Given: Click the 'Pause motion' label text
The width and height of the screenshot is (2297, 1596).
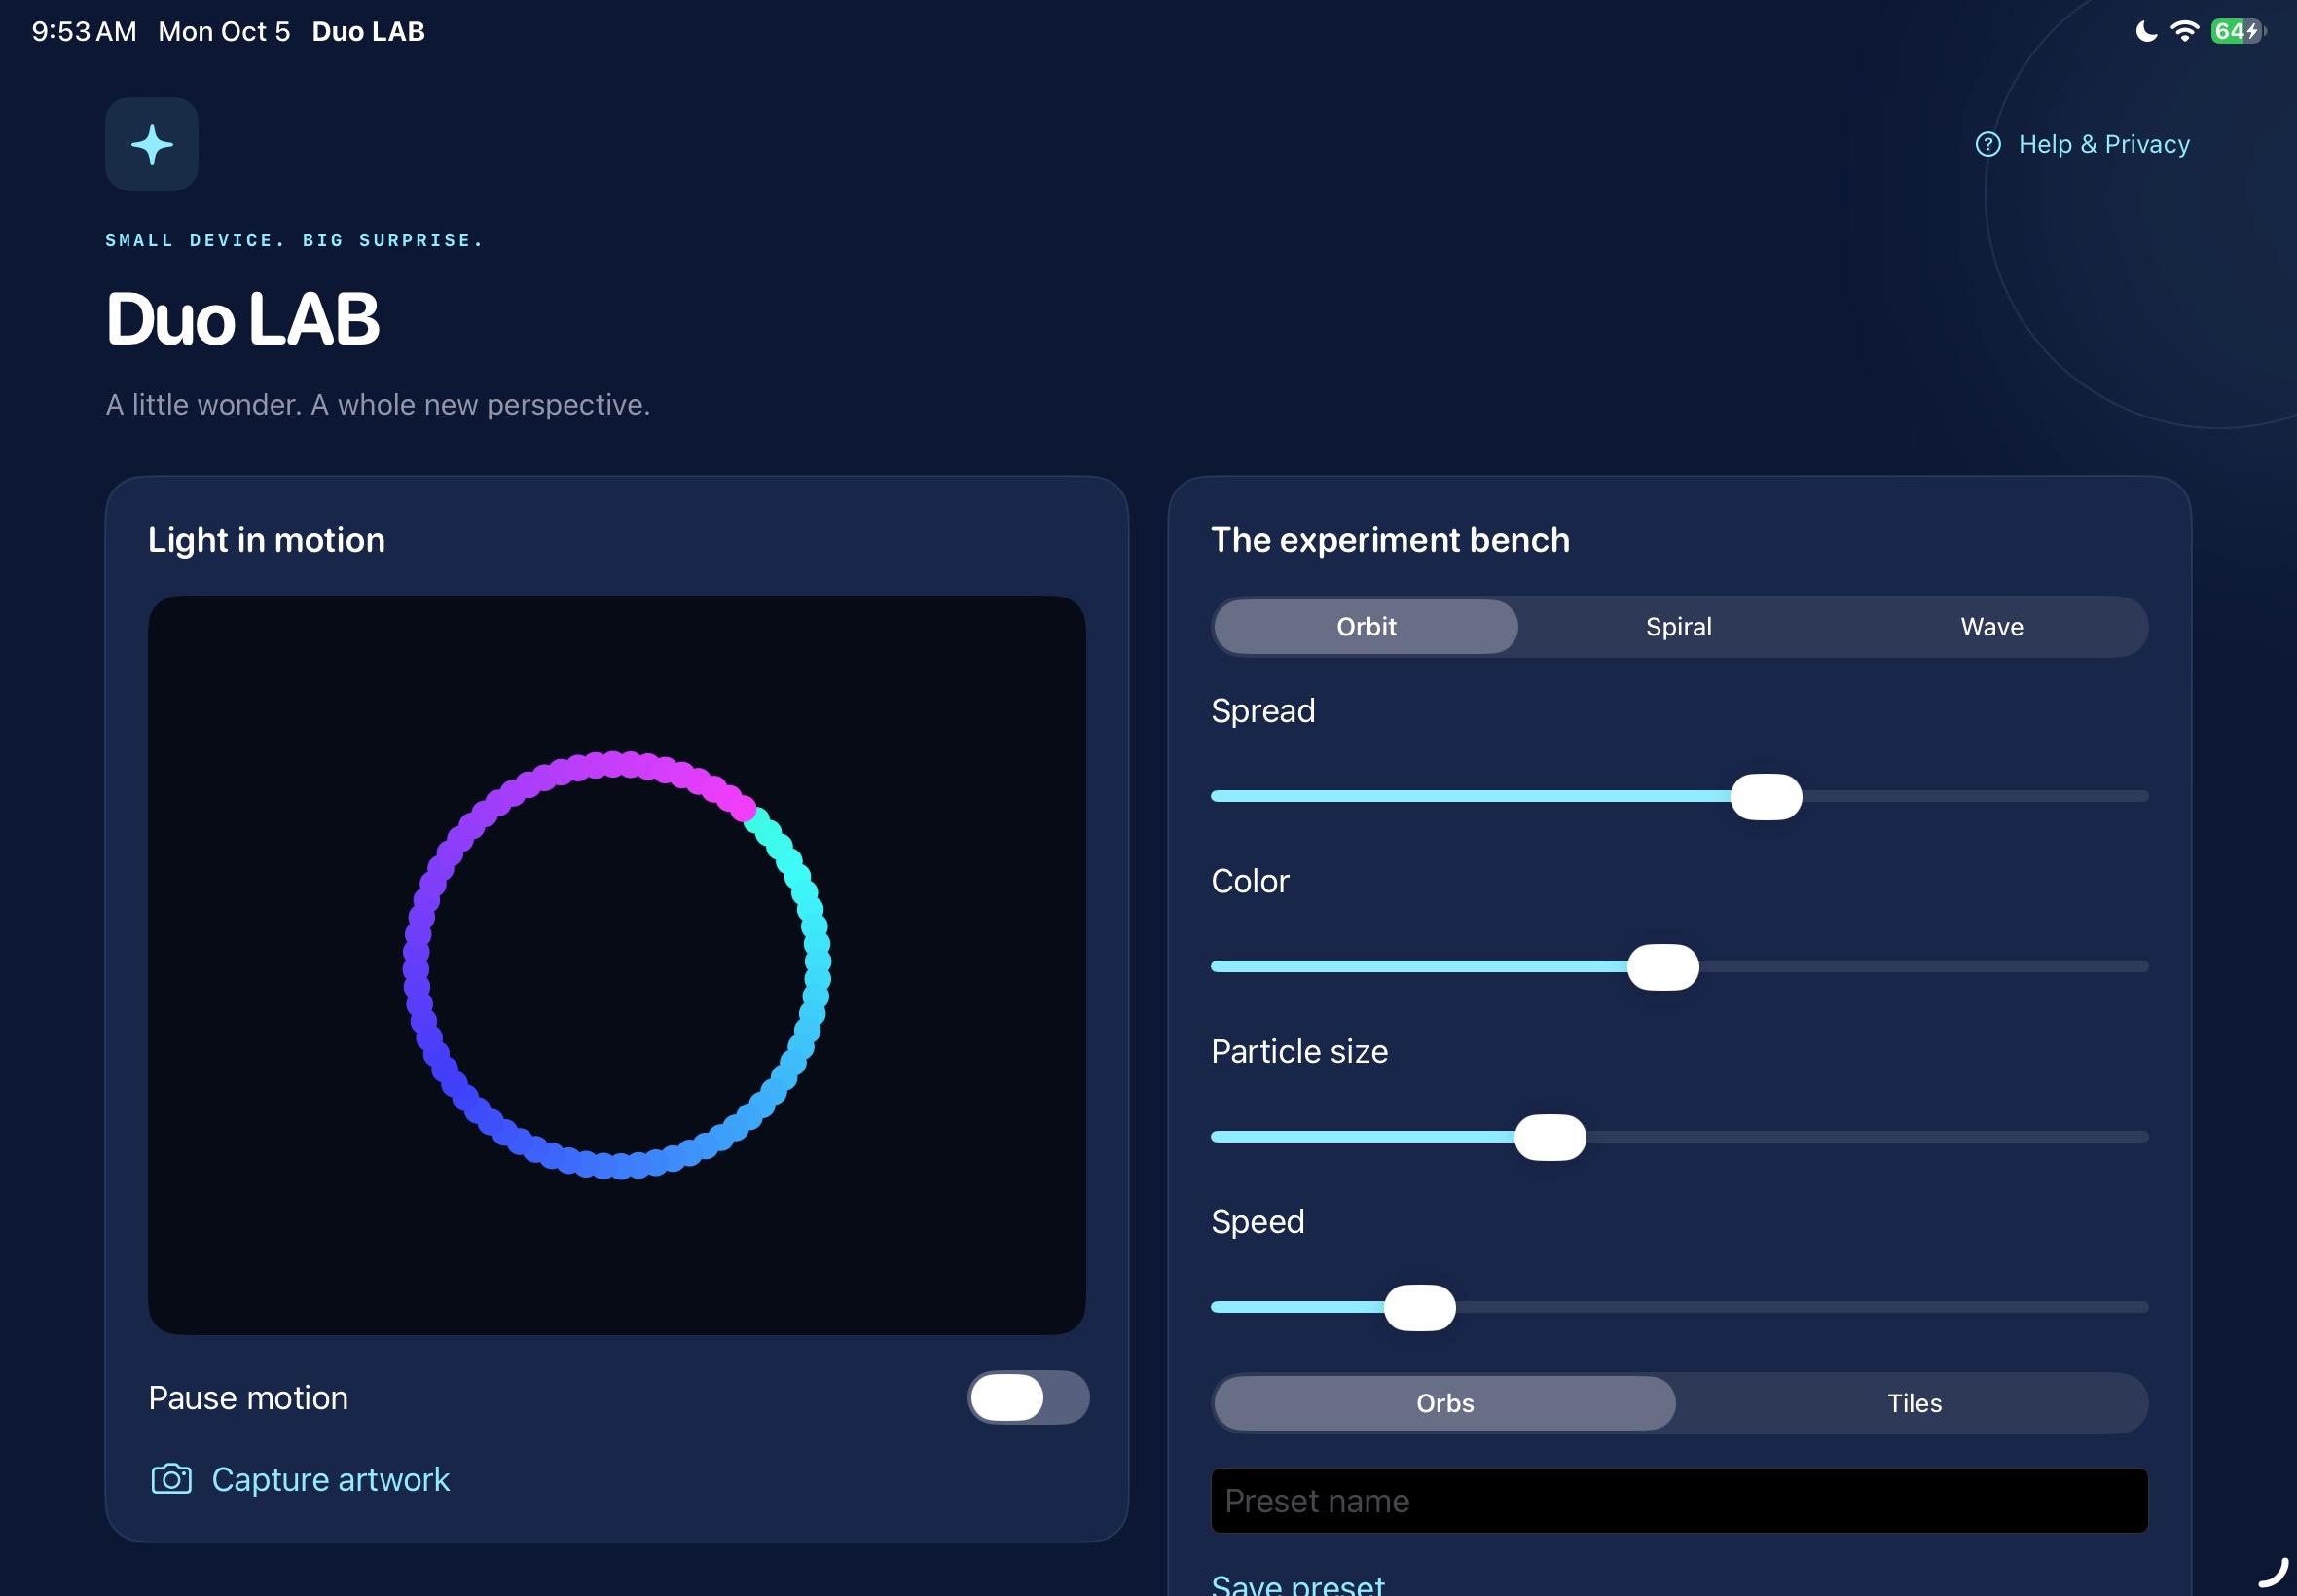Looking at the screenshot, I should [x=248, y=1397].
